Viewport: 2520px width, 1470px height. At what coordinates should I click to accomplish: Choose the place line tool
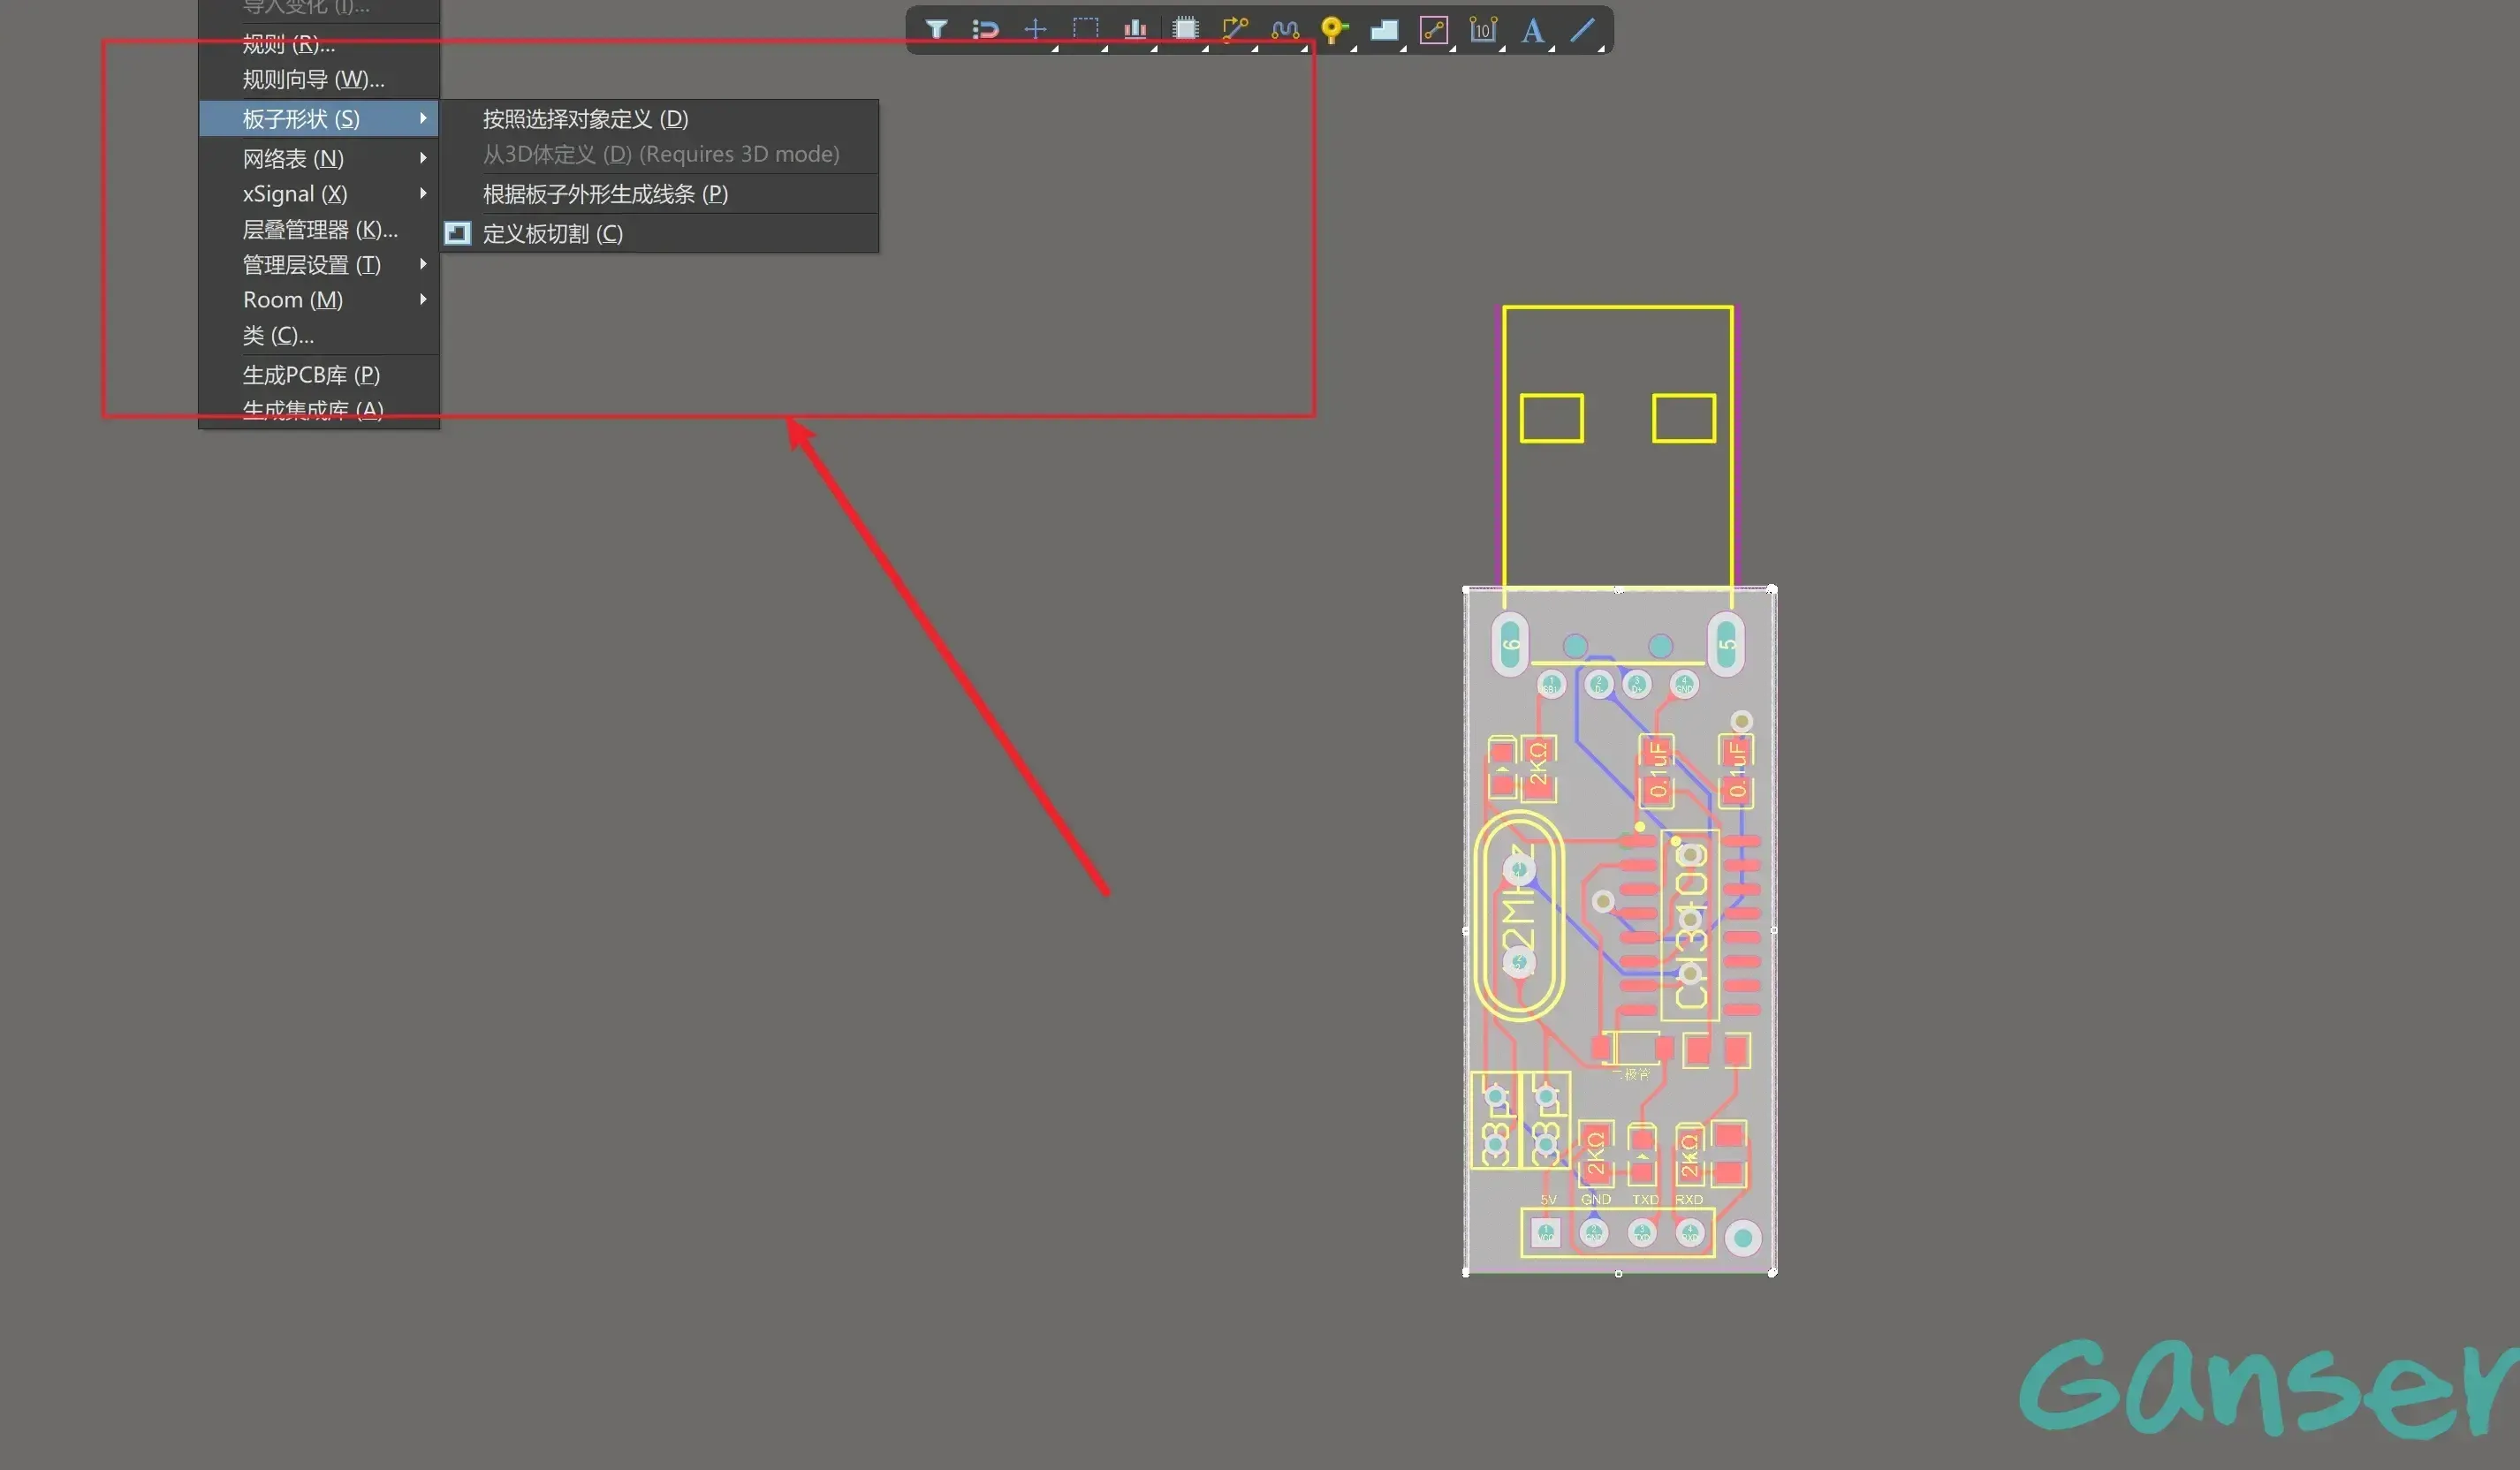[1582, 29]
